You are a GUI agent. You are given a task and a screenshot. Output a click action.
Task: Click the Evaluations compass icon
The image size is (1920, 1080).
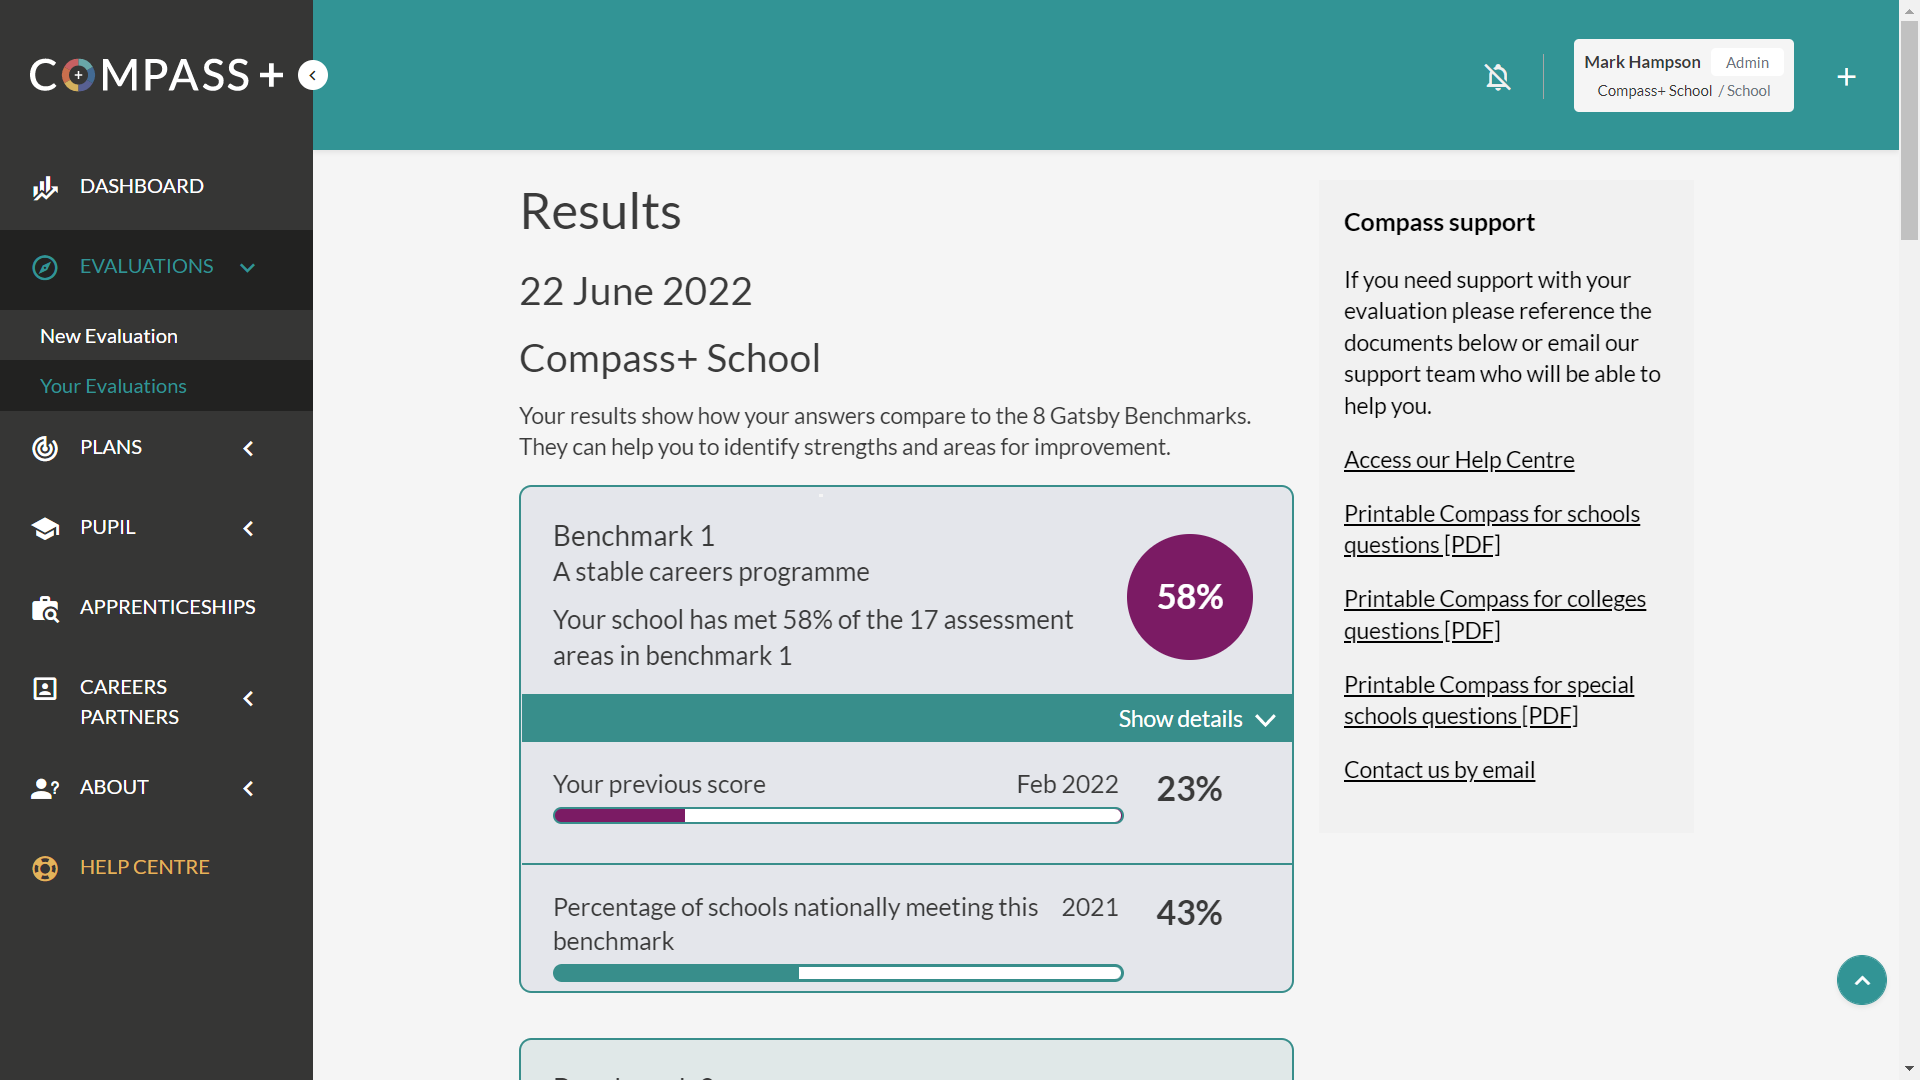click(x=45, y=267)
